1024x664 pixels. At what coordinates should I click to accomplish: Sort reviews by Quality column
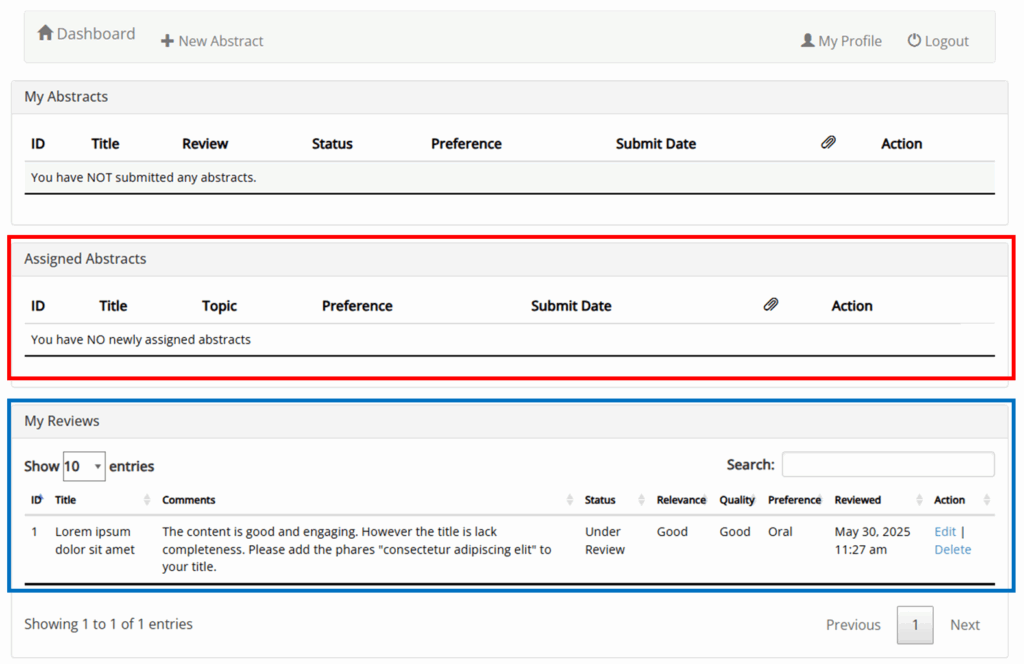pyautogui.click(x=737, y=500)
